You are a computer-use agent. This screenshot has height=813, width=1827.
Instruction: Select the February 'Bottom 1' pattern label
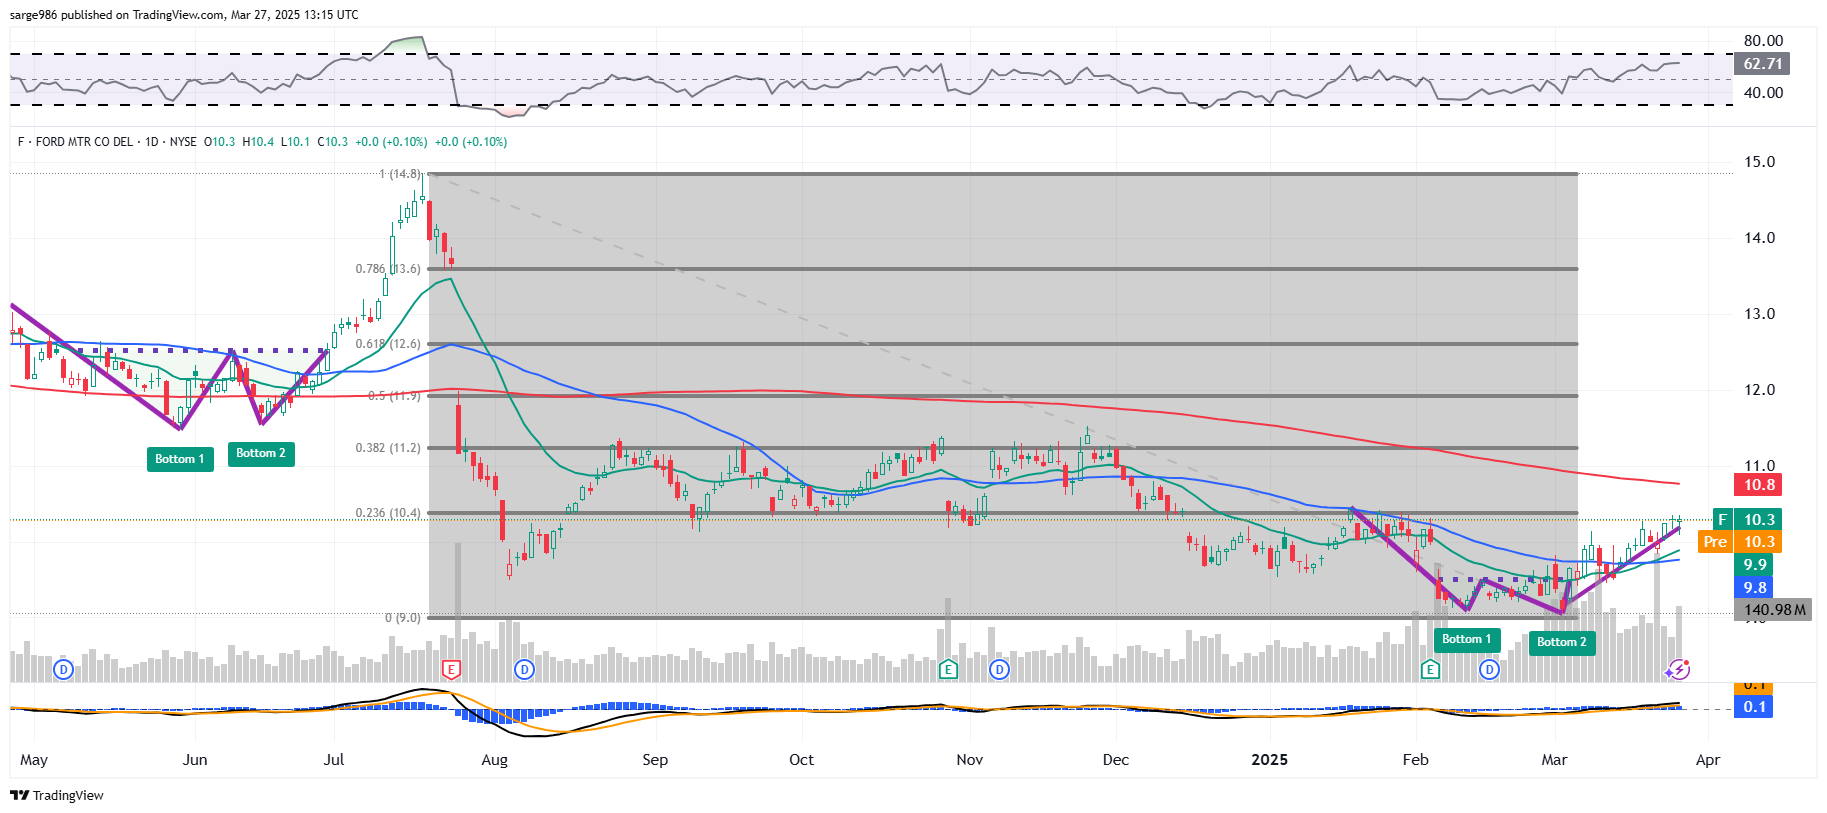point(1466,639)
